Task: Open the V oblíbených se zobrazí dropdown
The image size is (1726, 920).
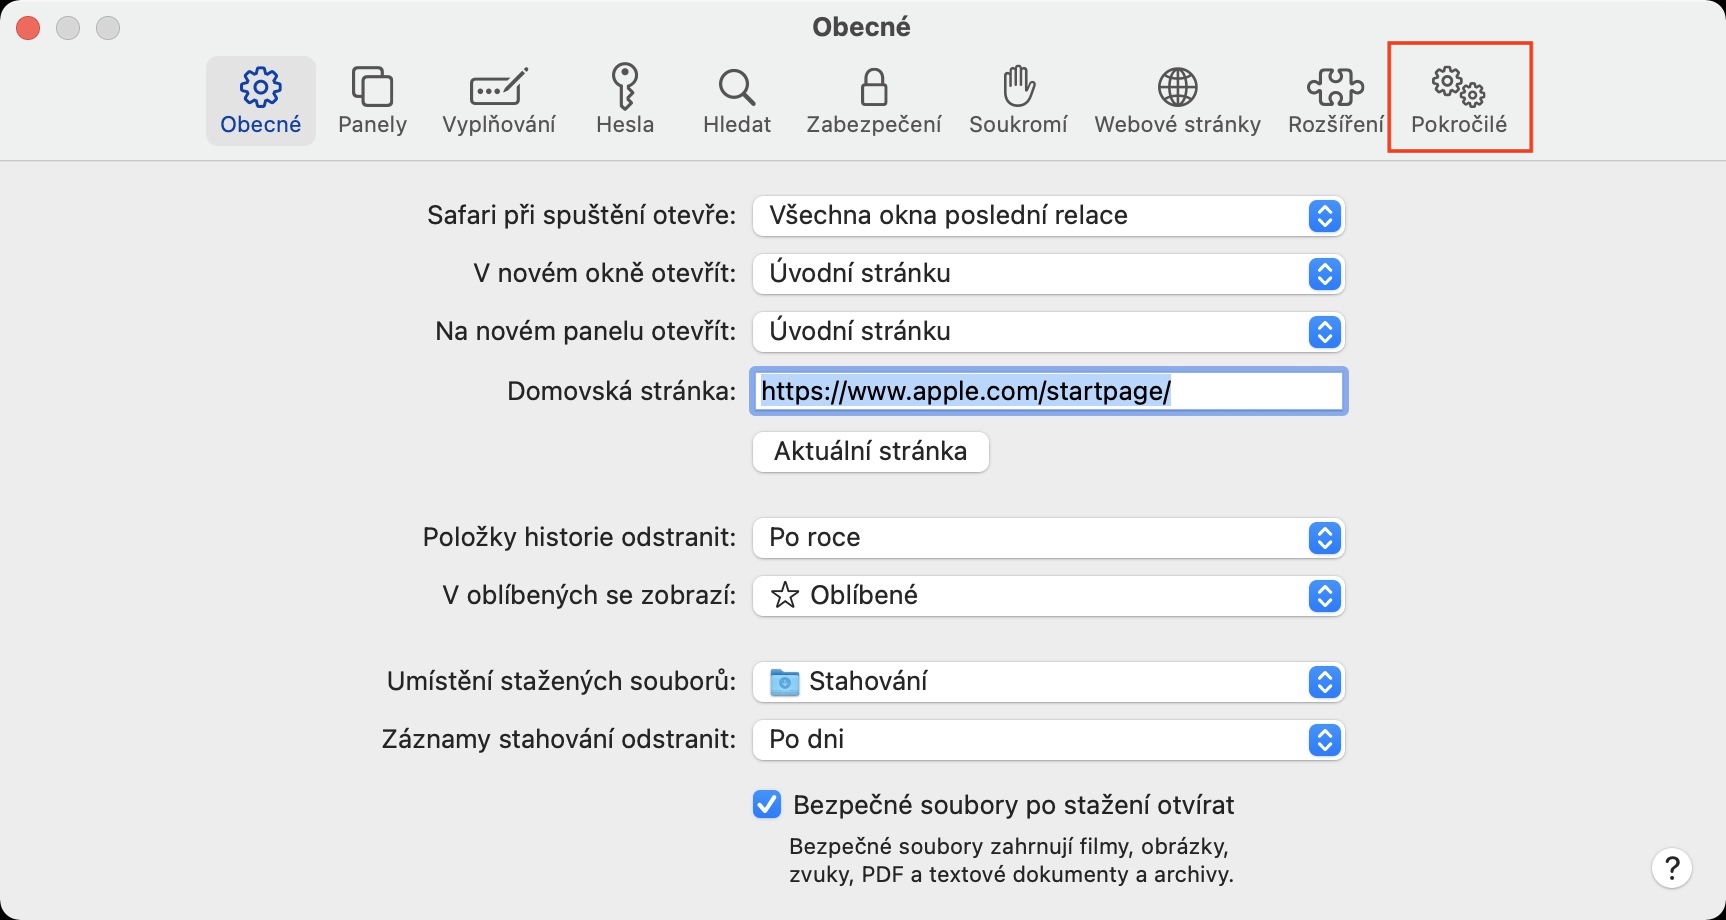Action: [1048, 596]
